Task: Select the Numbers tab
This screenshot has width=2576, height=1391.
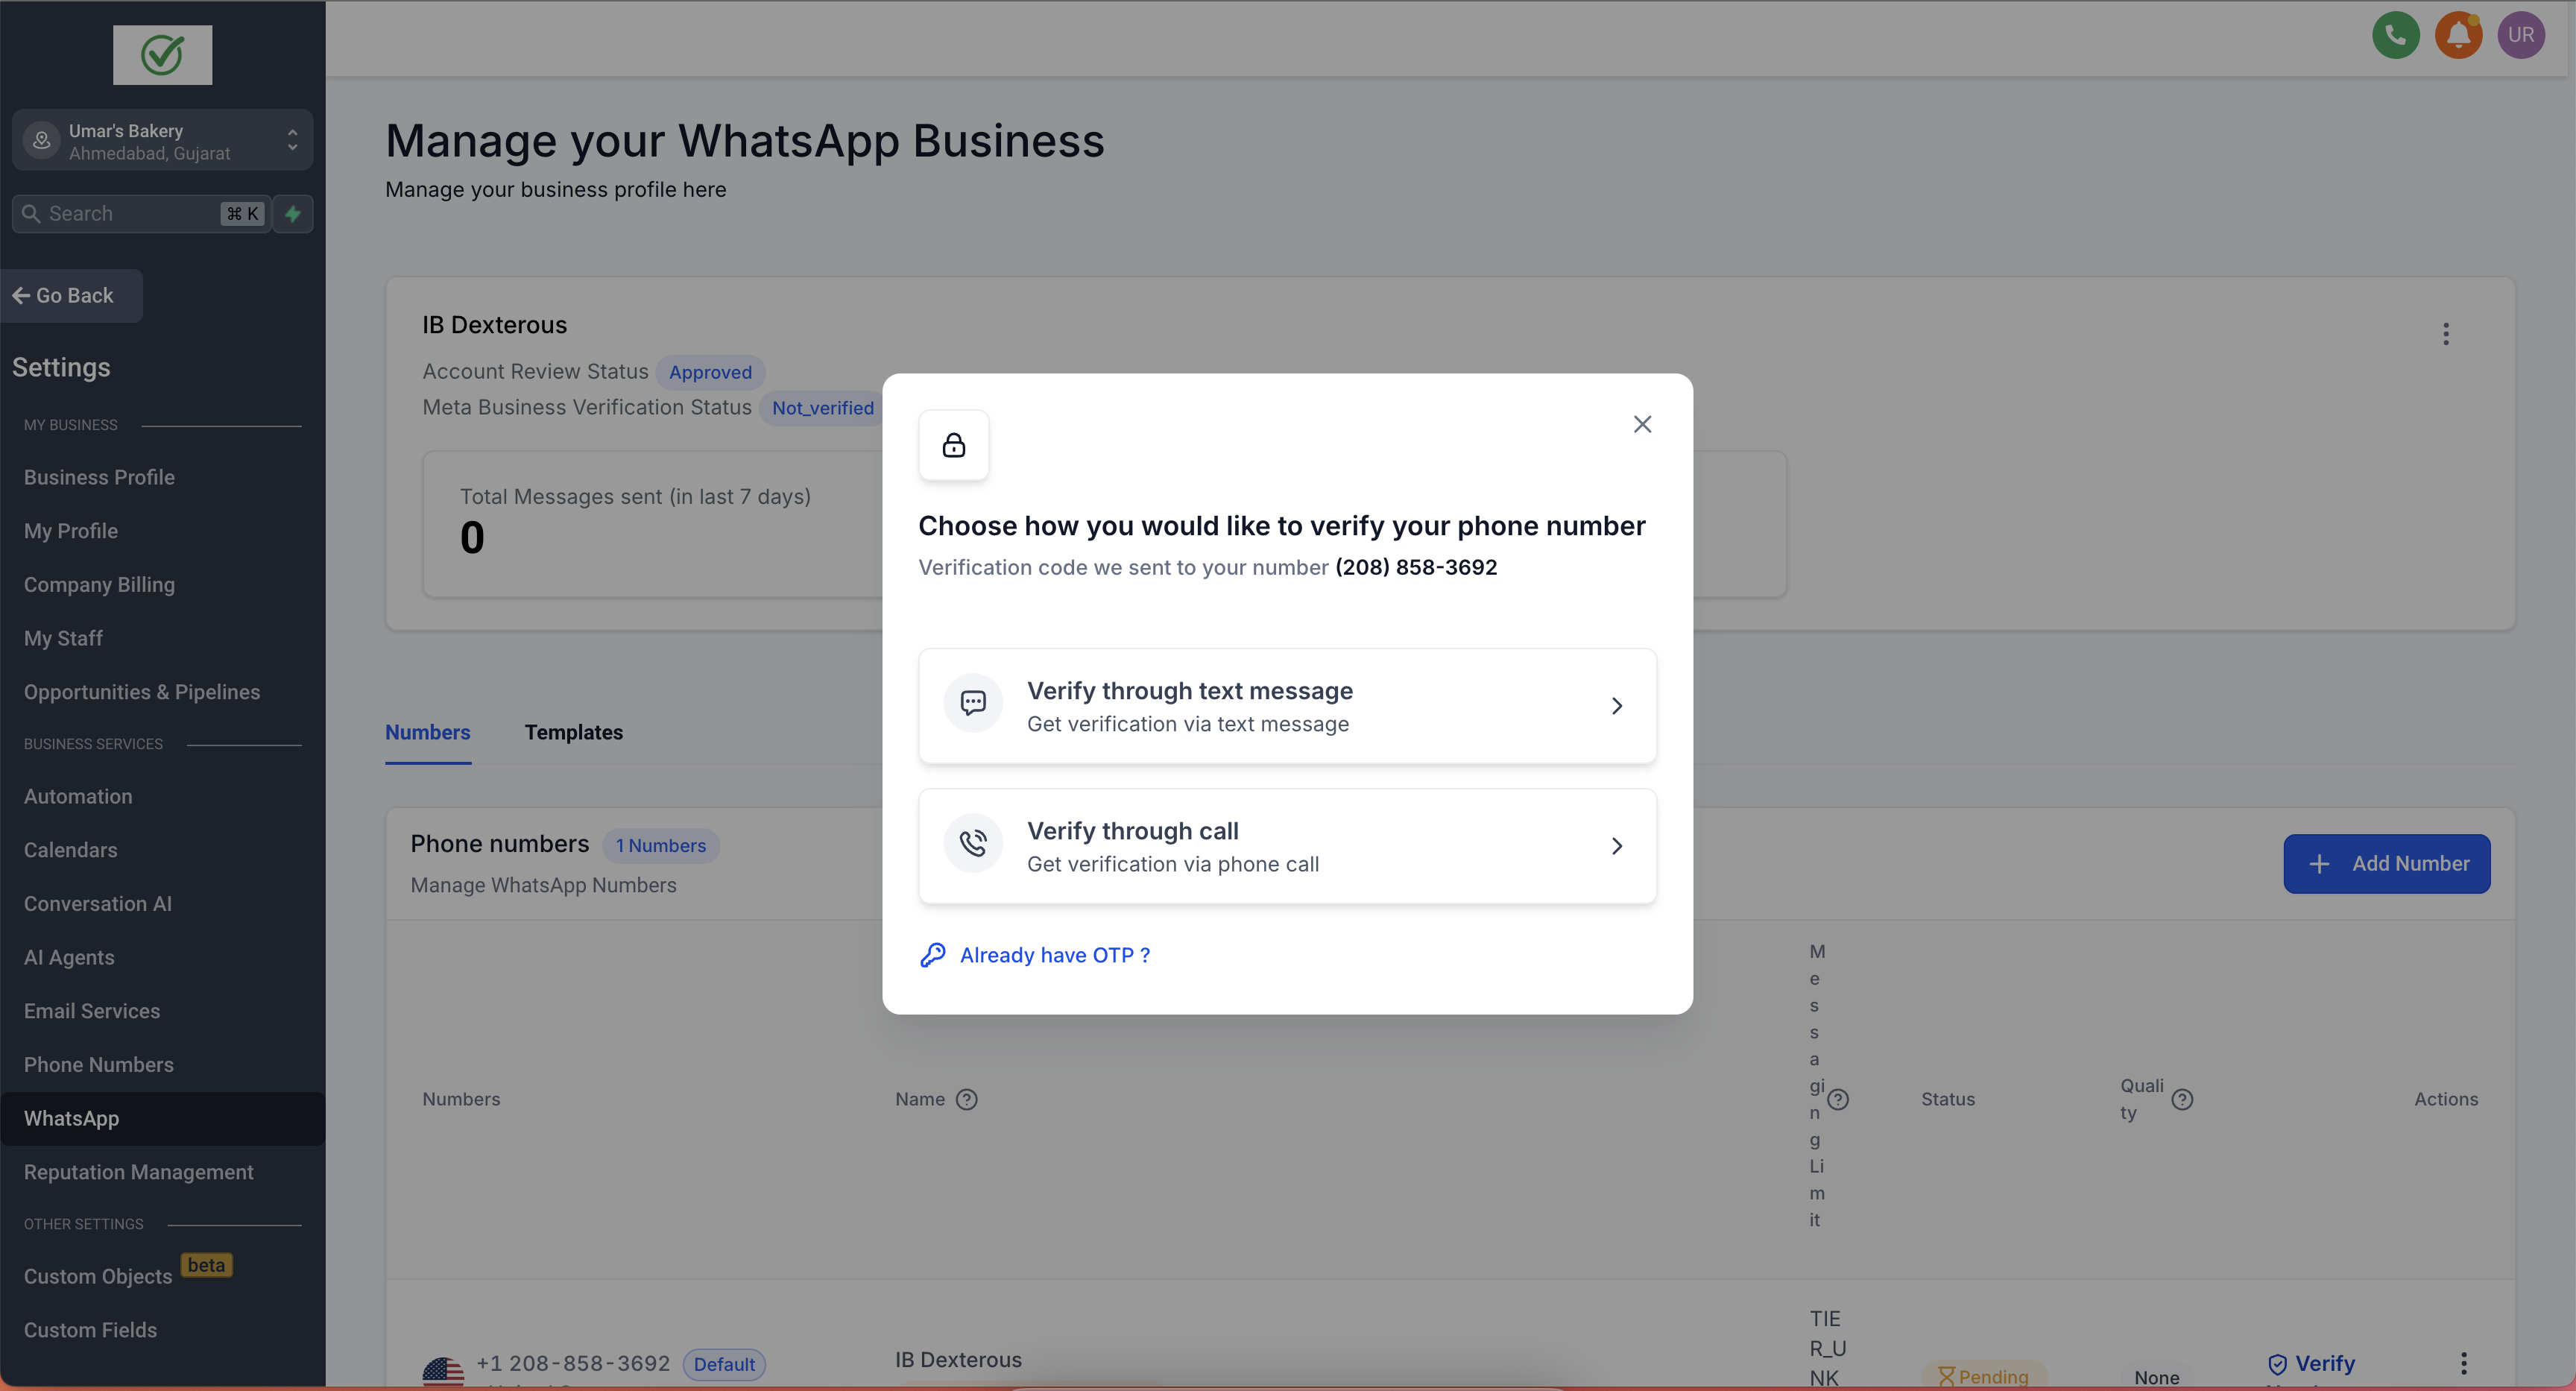Action: coord(427,732)
